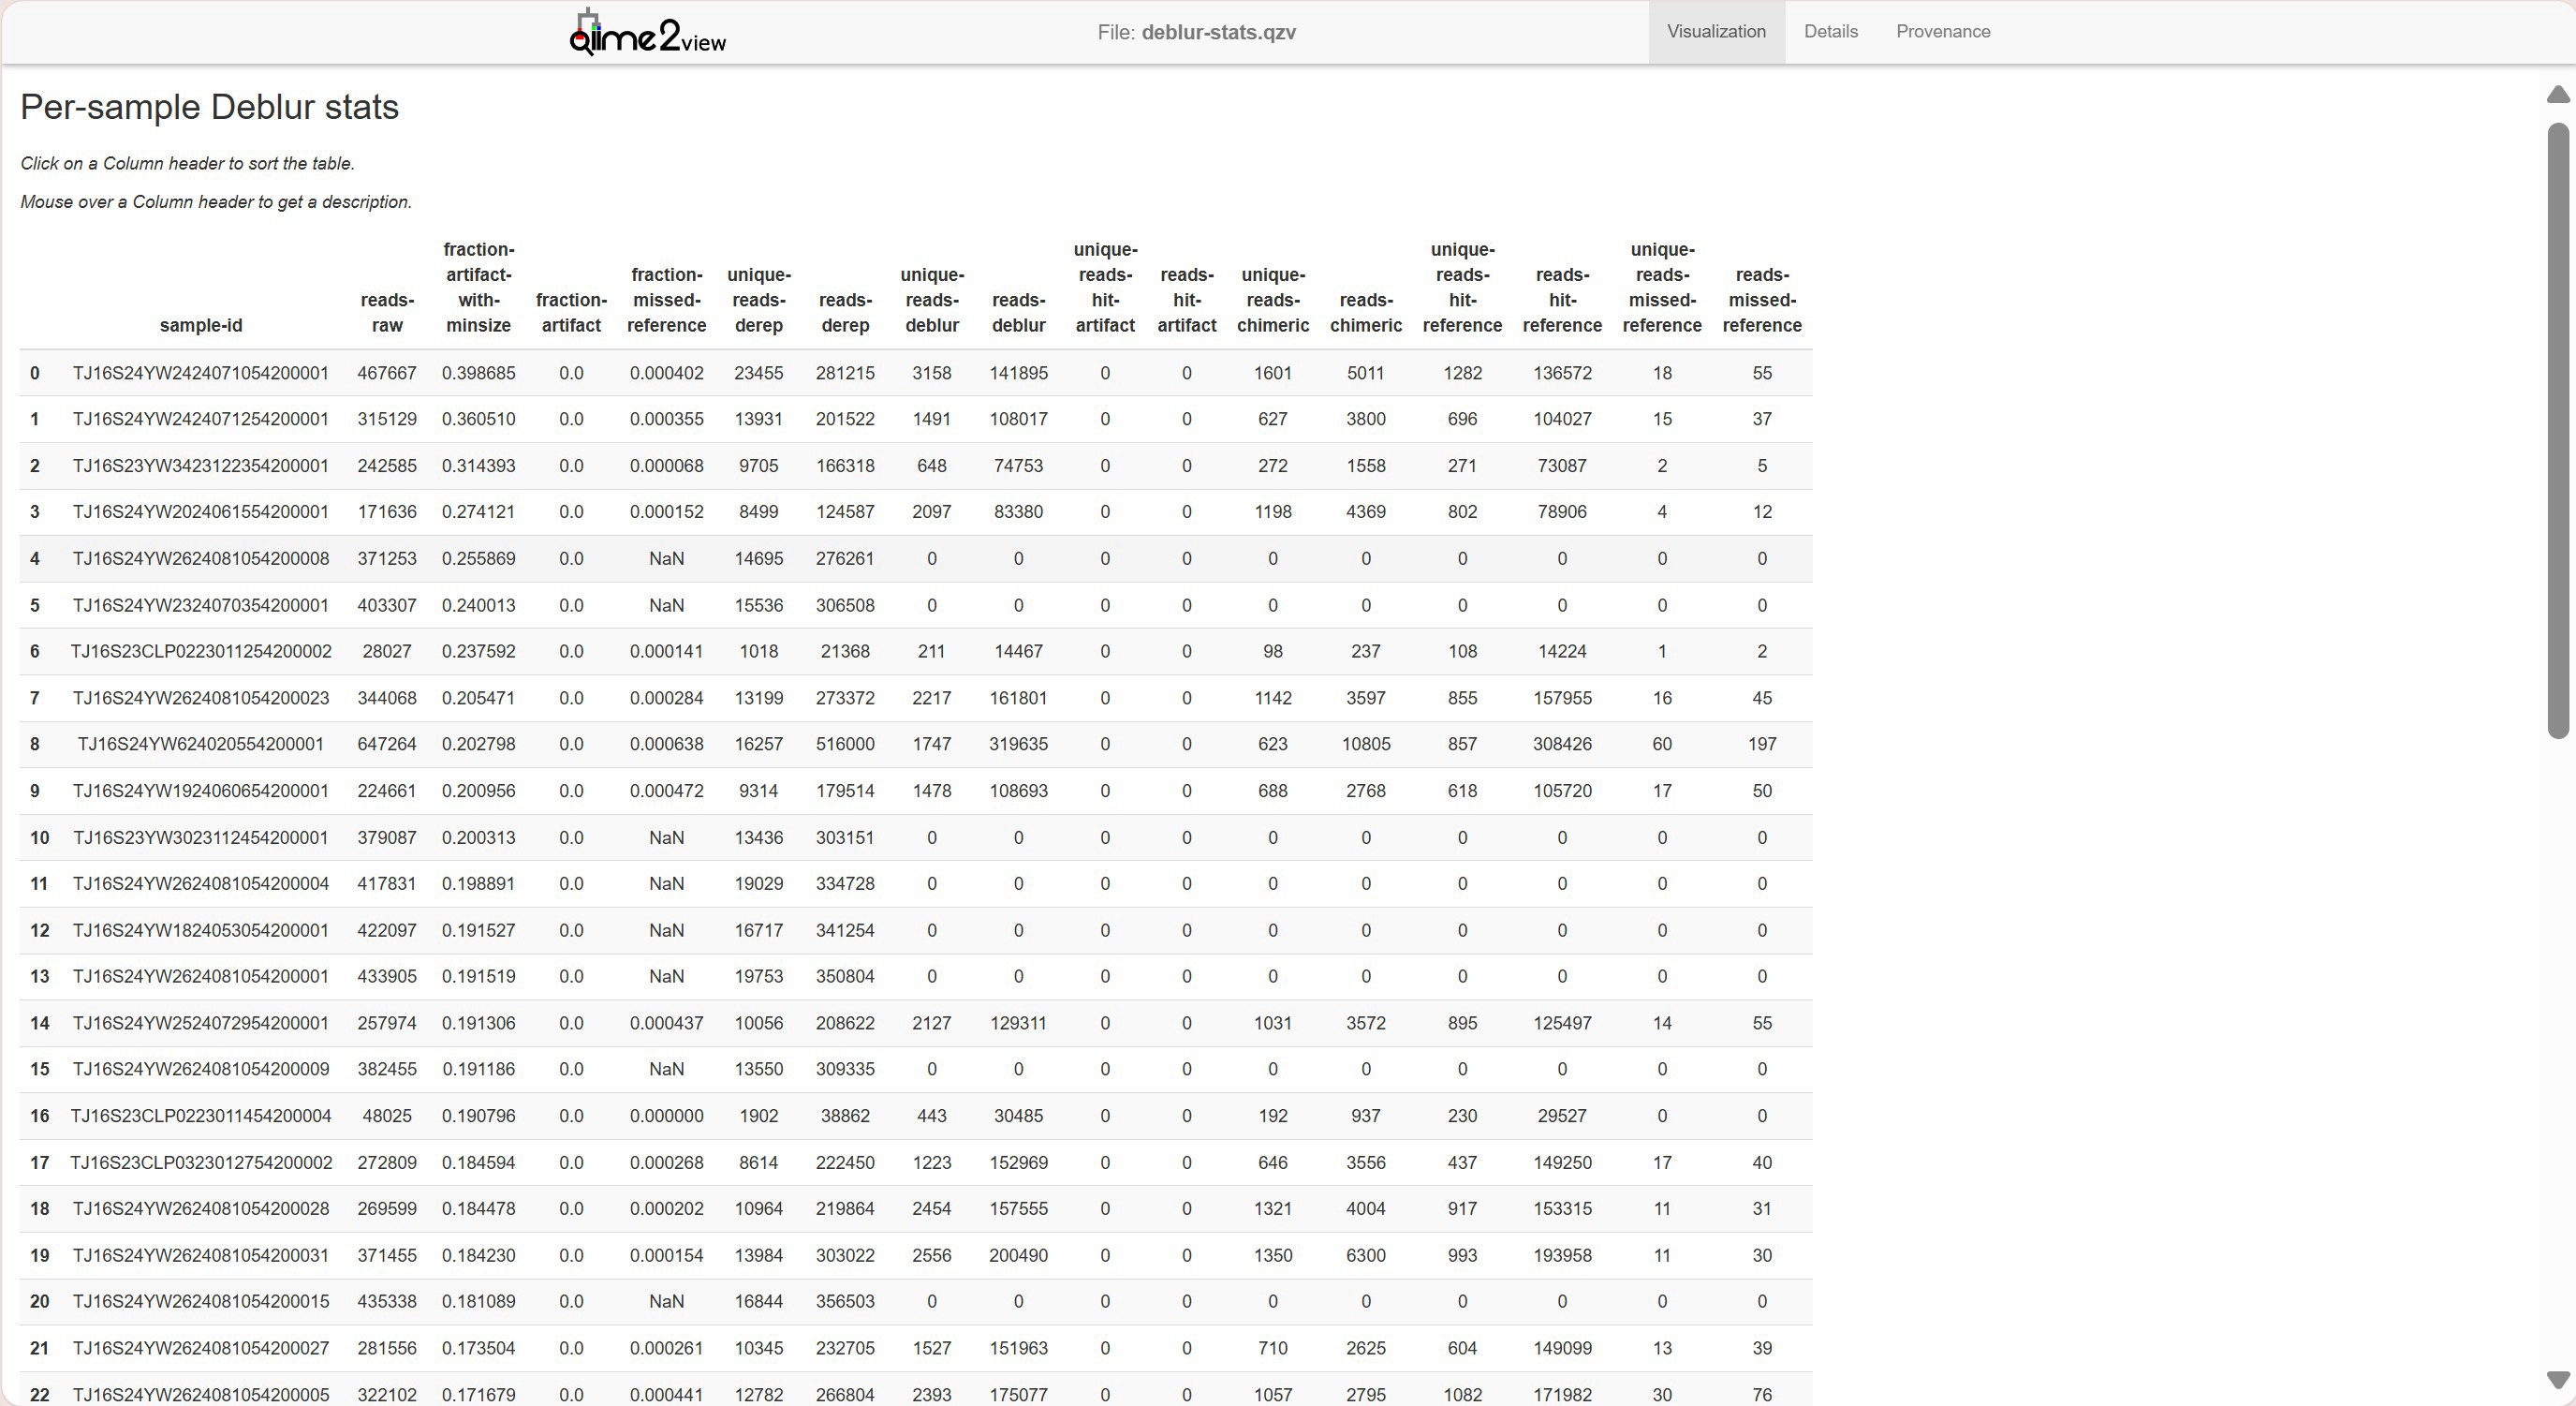Sort by reads-hit-reference column header

pyautogui.click(x=1561, y=300)
